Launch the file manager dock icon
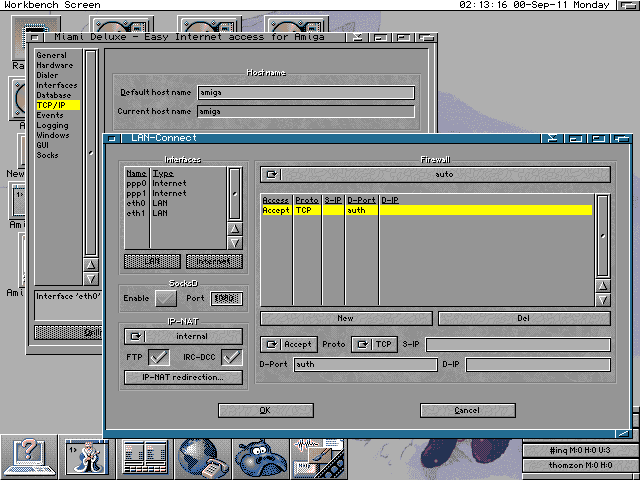This screenshot has width=640, height=480. (x=145, y=457)
